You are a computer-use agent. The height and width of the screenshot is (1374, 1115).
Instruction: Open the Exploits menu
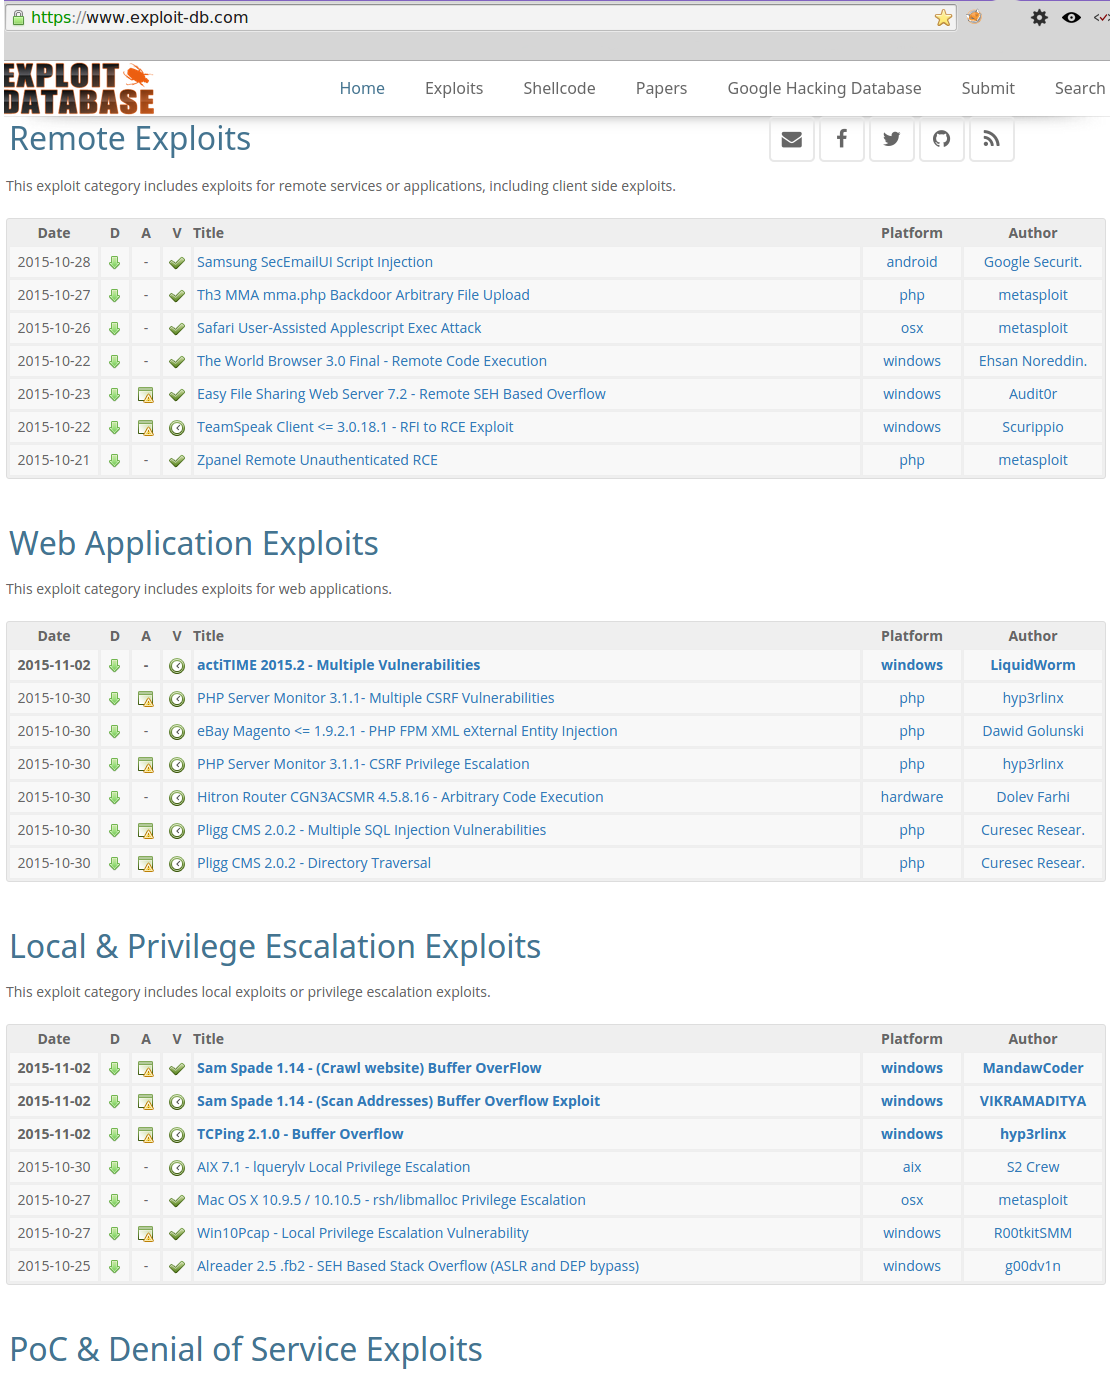coord(454,88)
